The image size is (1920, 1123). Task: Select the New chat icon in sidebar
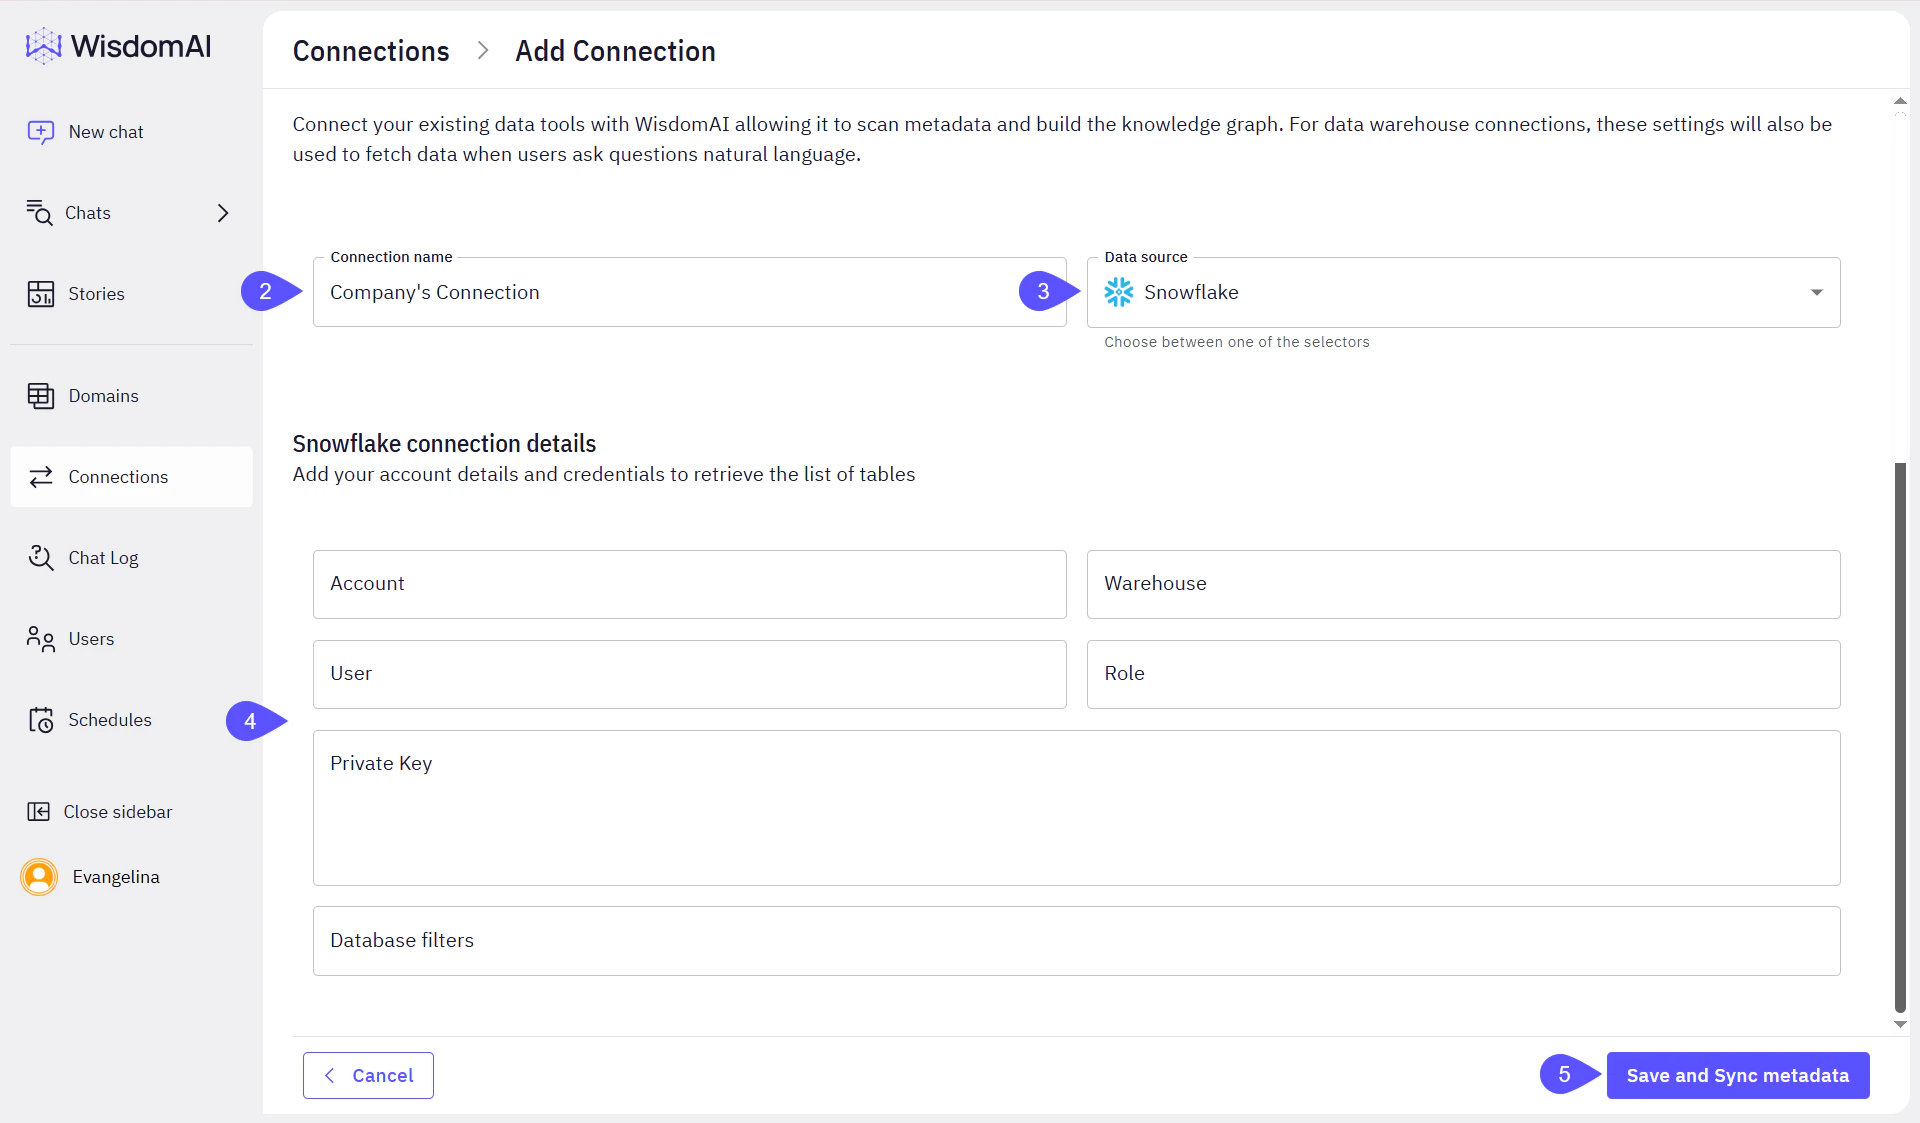pyautogui.click(x=42, y=131)
